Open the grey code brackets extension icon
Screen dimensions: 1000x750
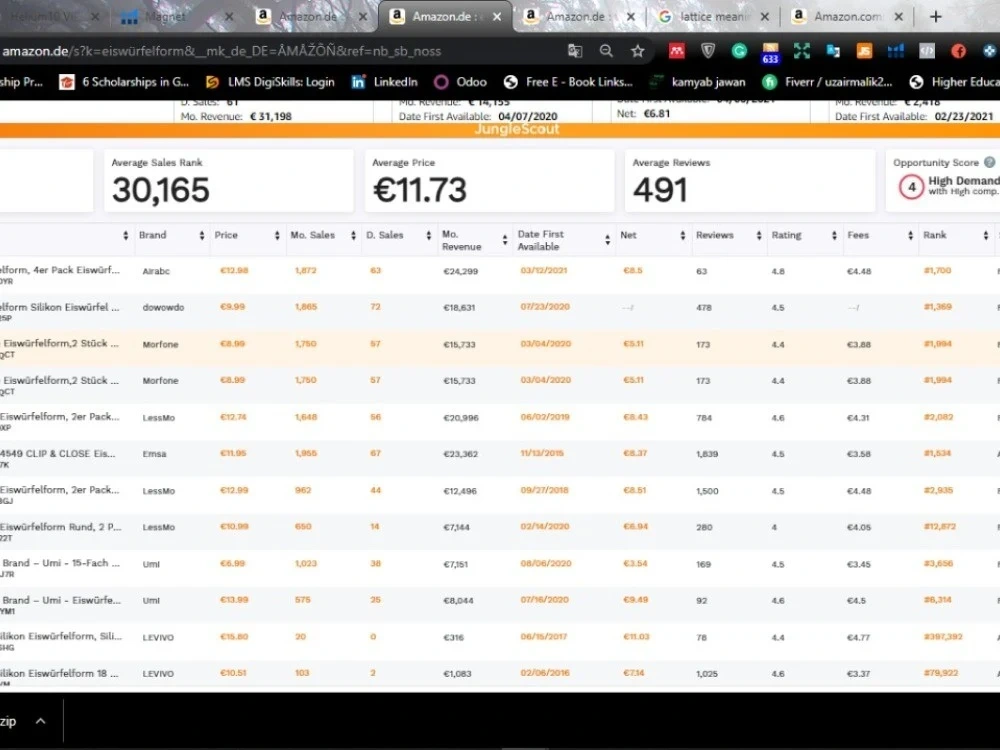pyautogui.click(x=927, y=51)
